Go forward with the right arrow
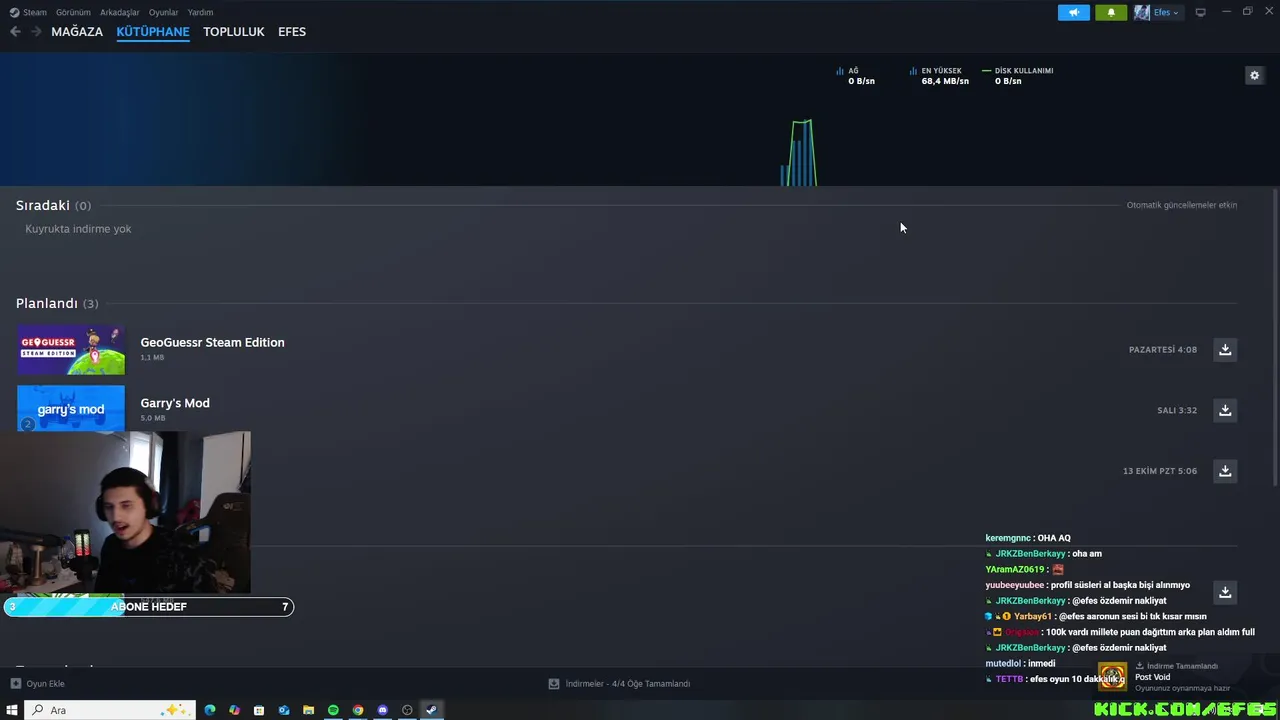Viewport: 1280px width, 720px height. (x=36, y=32)
